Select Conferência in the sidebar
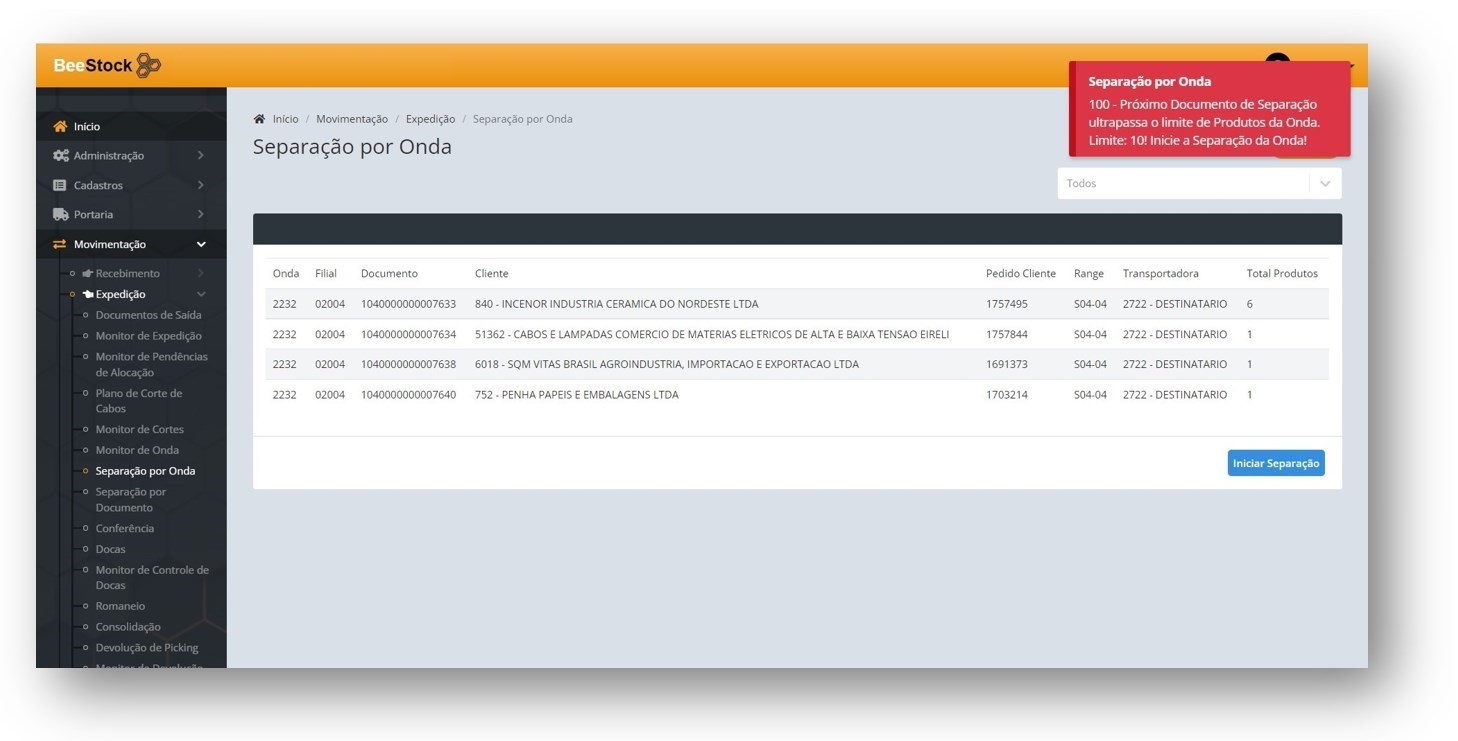This screenshot has height=741, width=1458. (x=124, y=529)
